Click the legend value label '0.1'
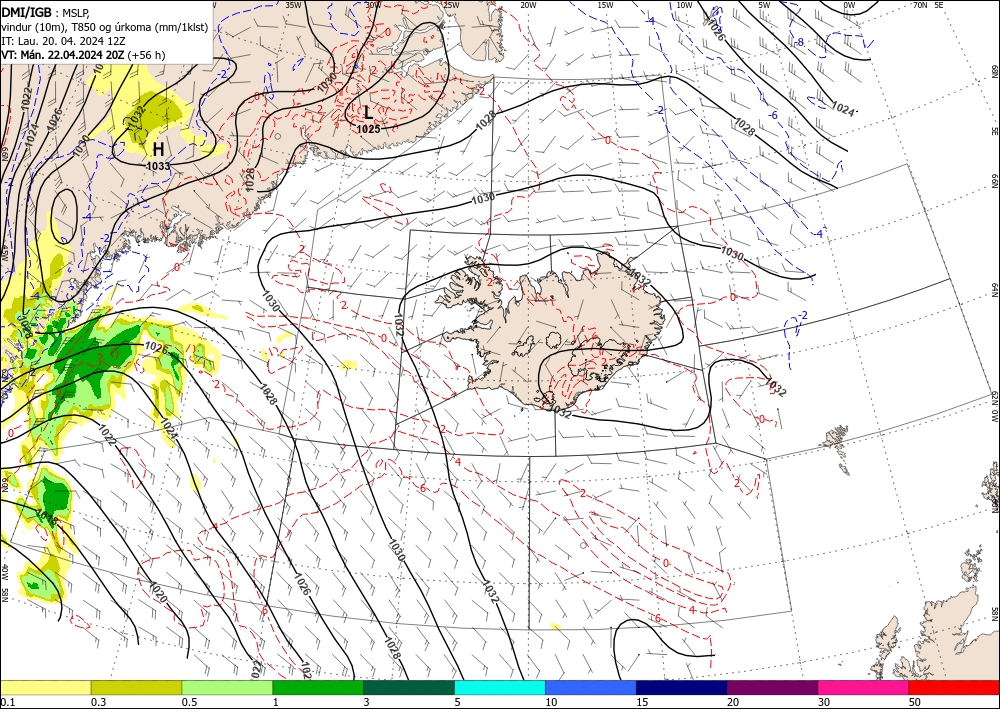1000x709 pixels. coord(8,702)
